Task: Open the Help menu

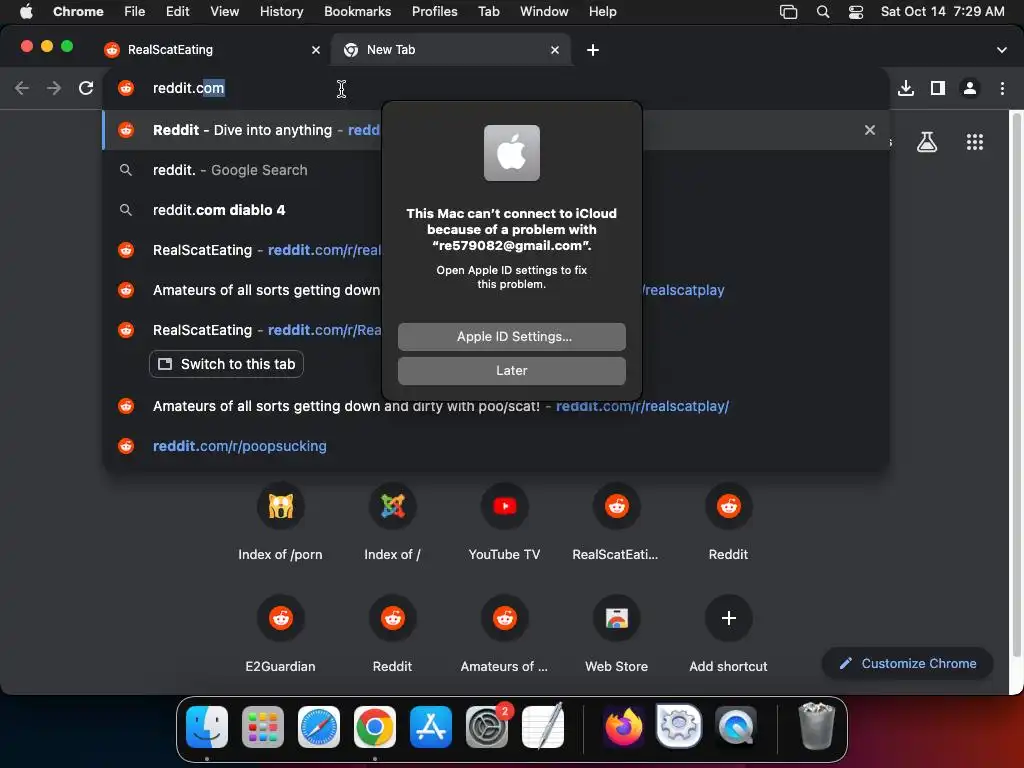Action: pos(602,12)
